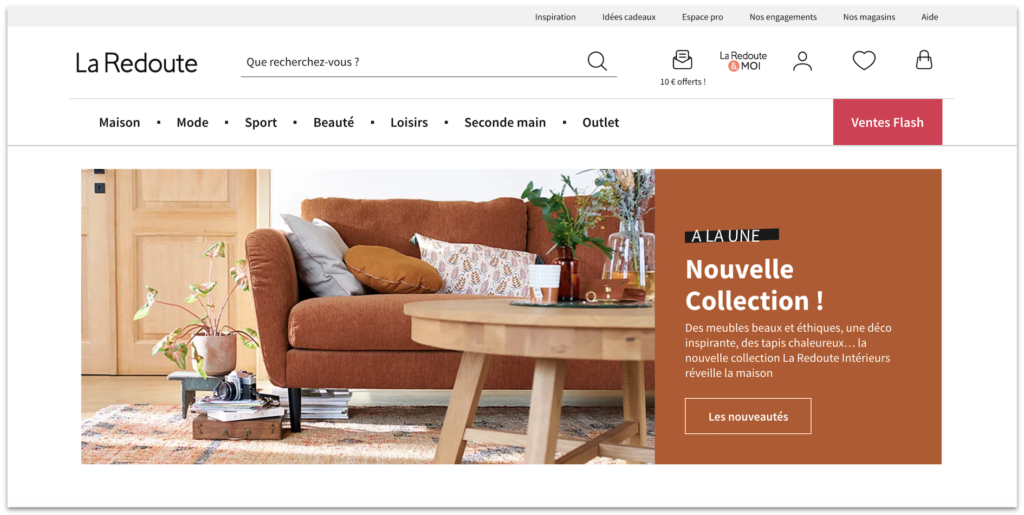The height and width of the screenshot is (515, 1024).
Task: Open the 10 € offerts envelope icon
Action: [x=682, y=60]
